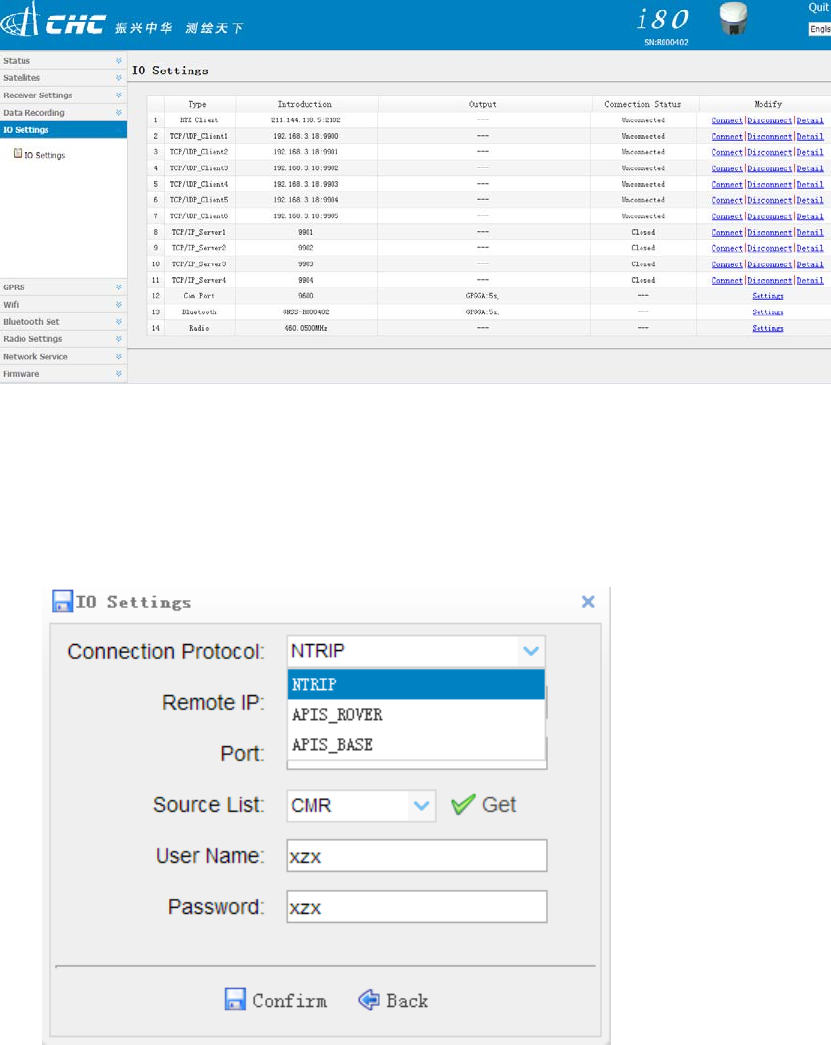Viewport: 831px width, 1045px height.
Task: Expand the Bluetooth Set chevron
Action: coord(119,322)
